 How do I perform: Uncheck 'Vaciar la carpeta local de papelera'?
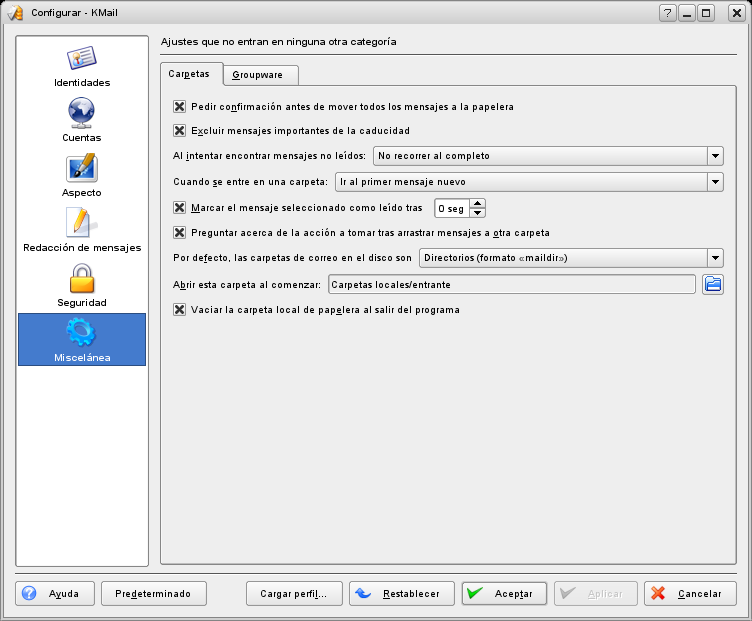(x=180, y=310)
